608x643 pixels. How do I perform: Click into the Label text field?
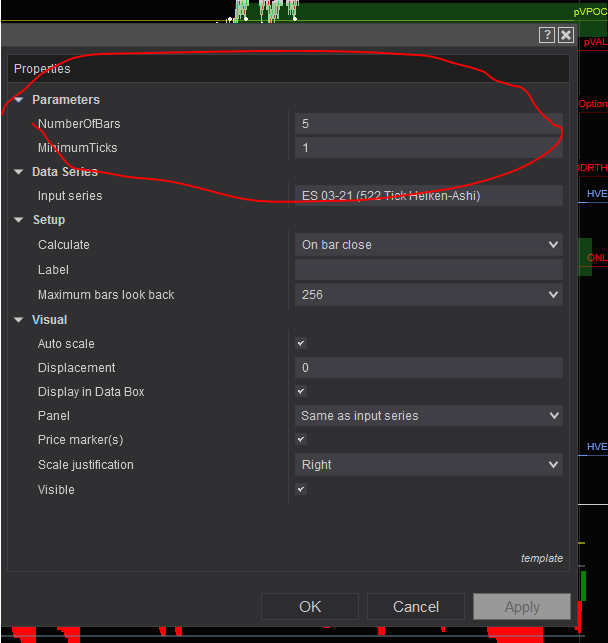tap(428, 270)
